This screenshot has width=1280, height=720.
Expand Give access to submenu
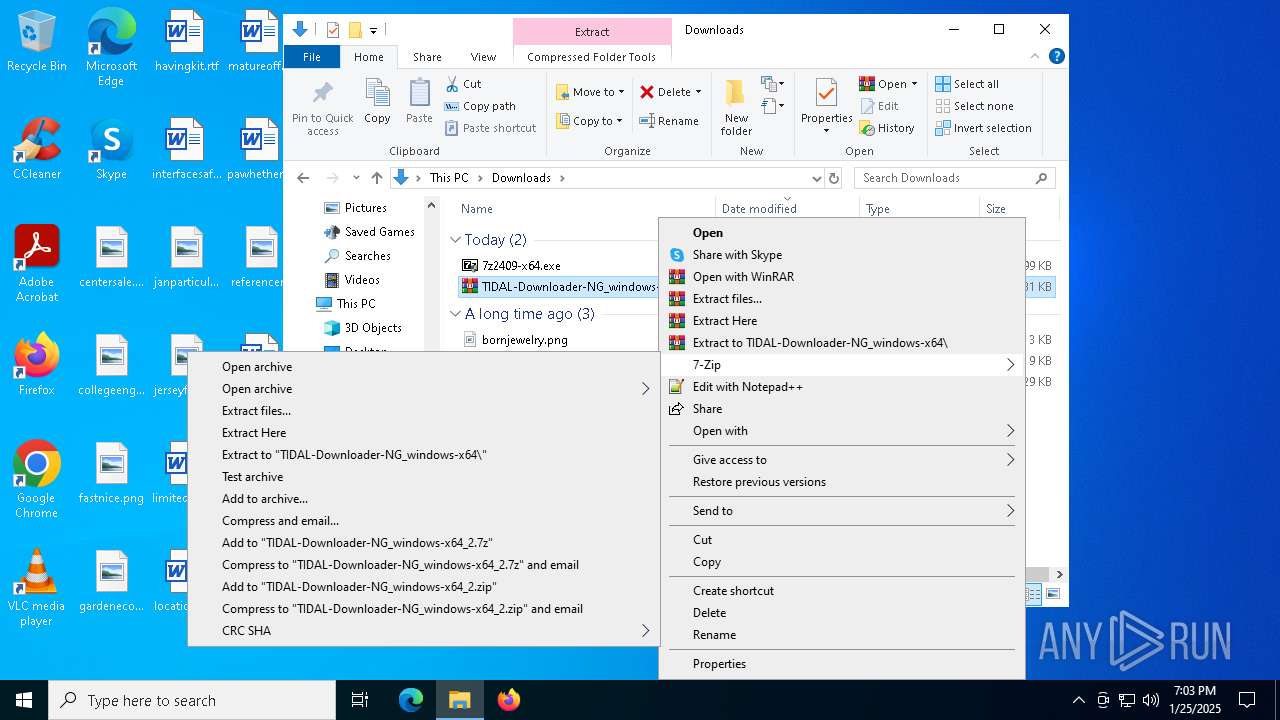(1010, 460)
